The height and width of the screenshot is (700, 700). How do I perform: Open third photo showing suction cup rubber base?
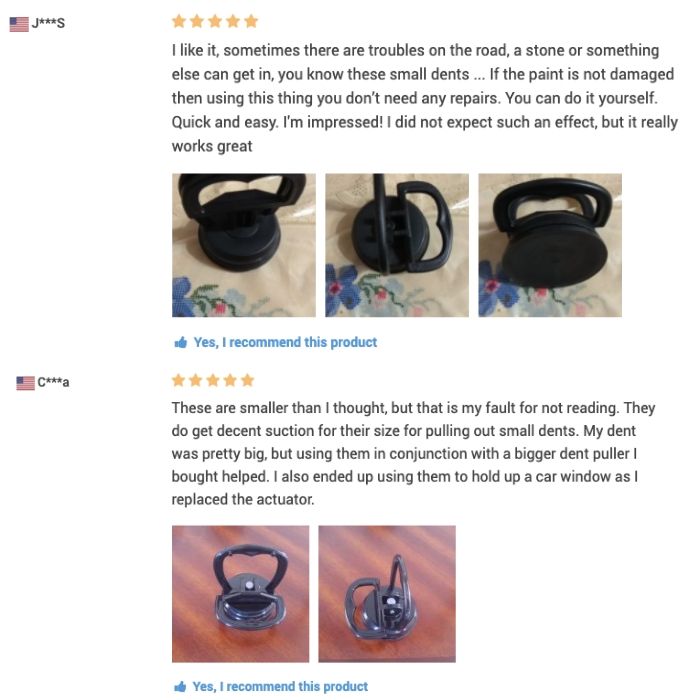click(550, 245)
